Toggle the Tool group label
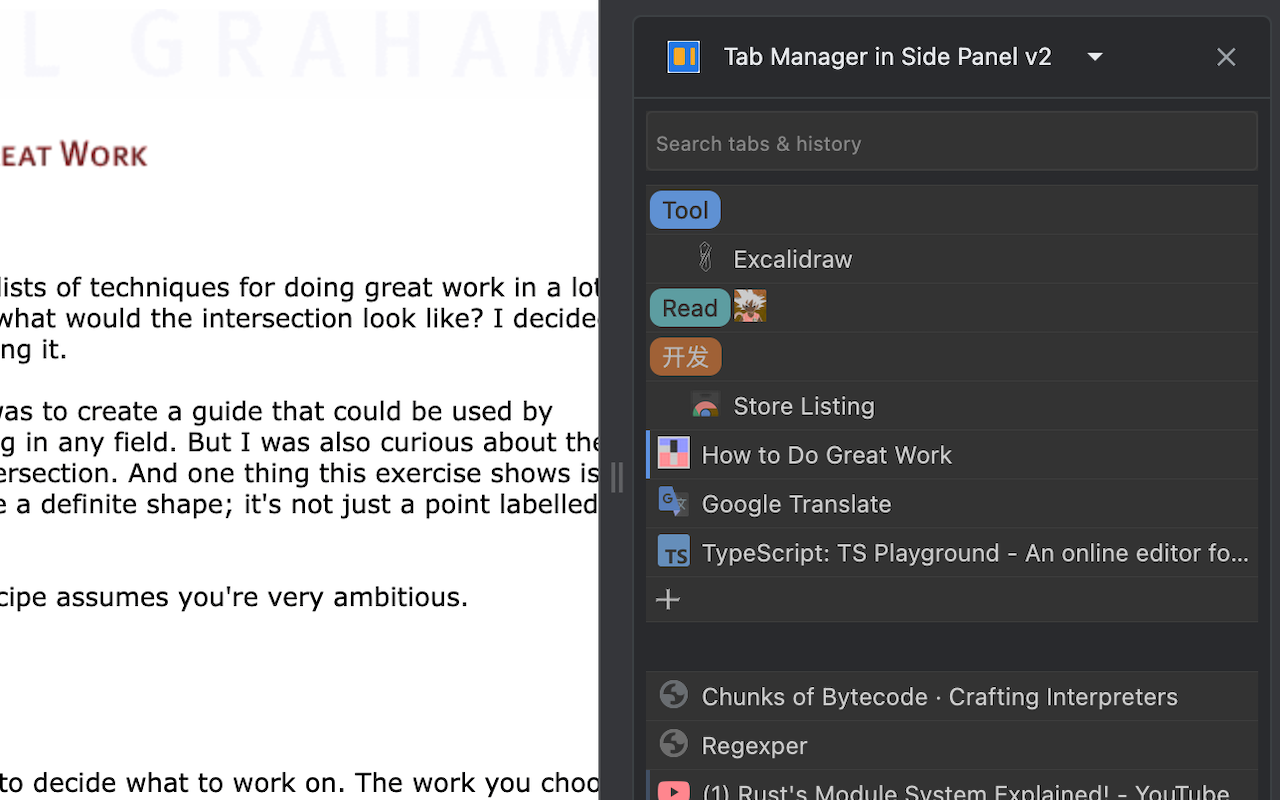The image size is (1280, 800). click(x=684, y=209)
